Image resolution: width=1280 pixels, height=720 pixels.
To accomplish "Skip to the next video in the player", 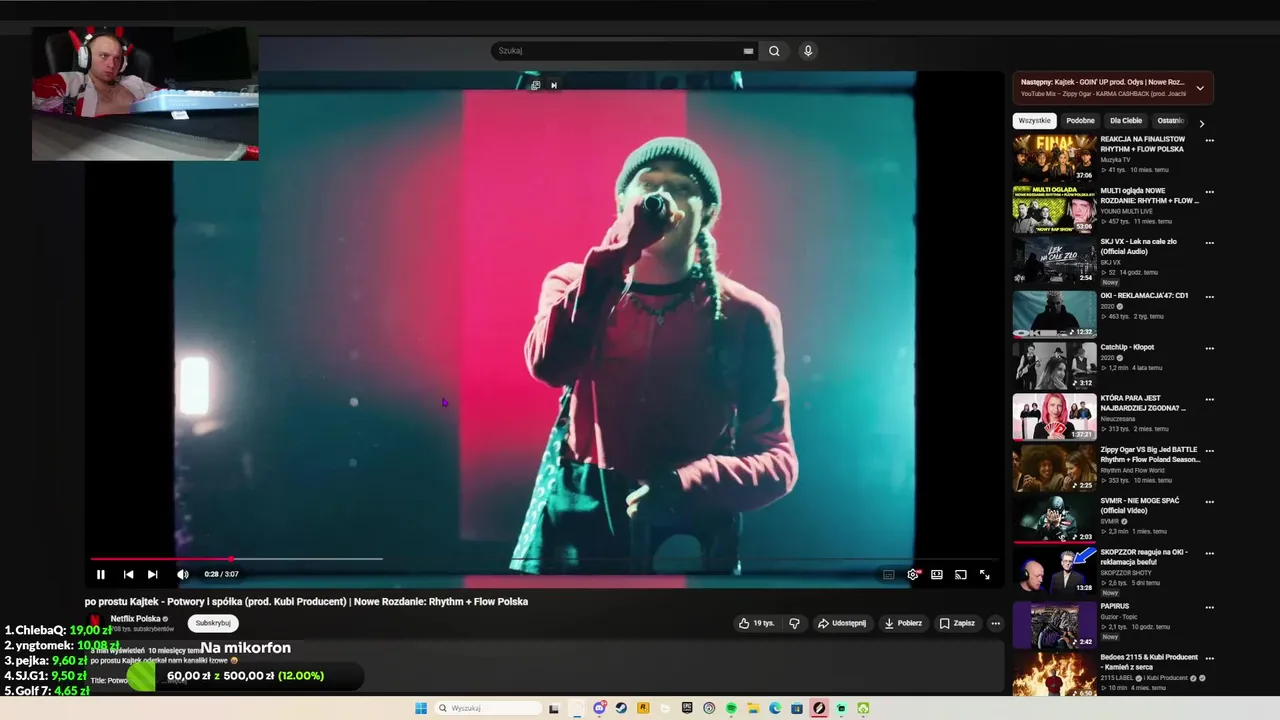I will (152, 574).
